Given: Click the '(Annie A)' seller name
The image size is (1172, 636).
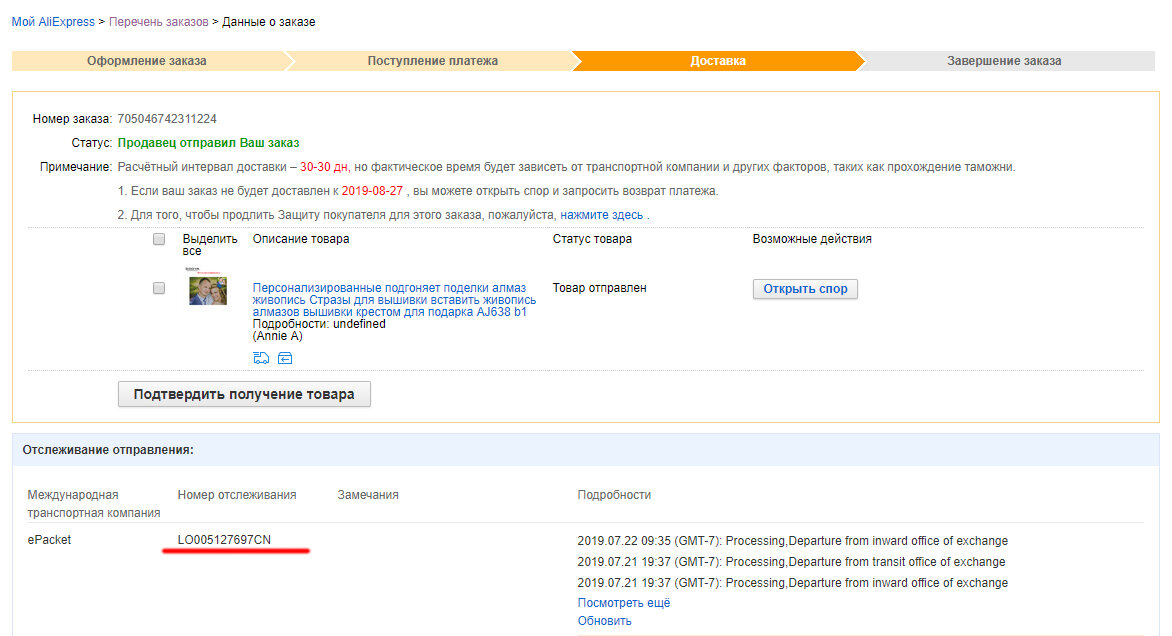Looking at the screenshot, I should (277, 336).
